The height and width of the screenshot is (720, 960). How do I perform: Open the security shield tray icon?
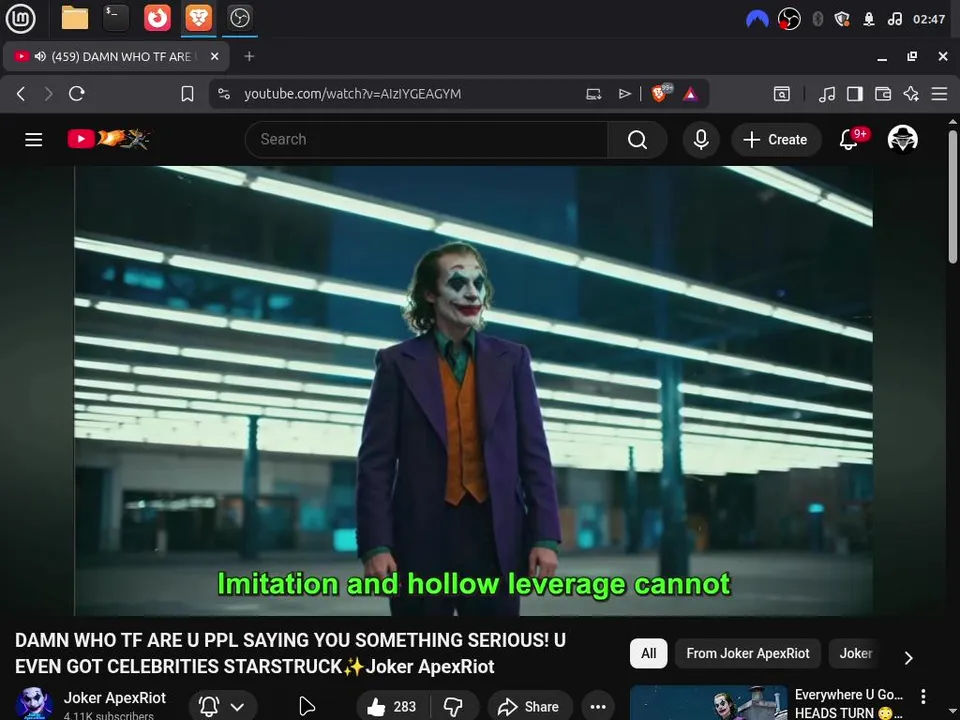842,19
